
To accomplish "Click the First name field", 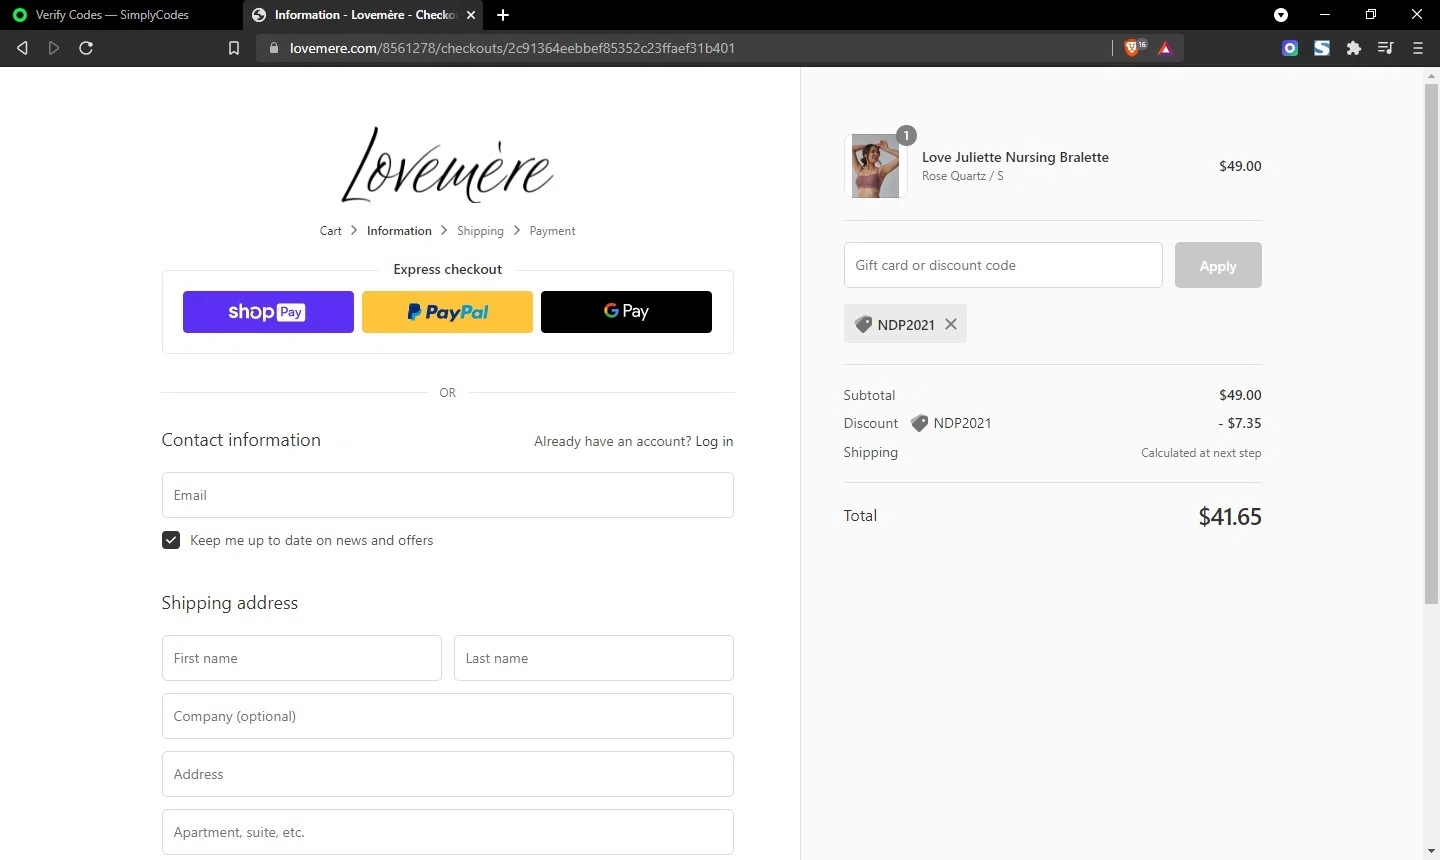I will point(301,658).
